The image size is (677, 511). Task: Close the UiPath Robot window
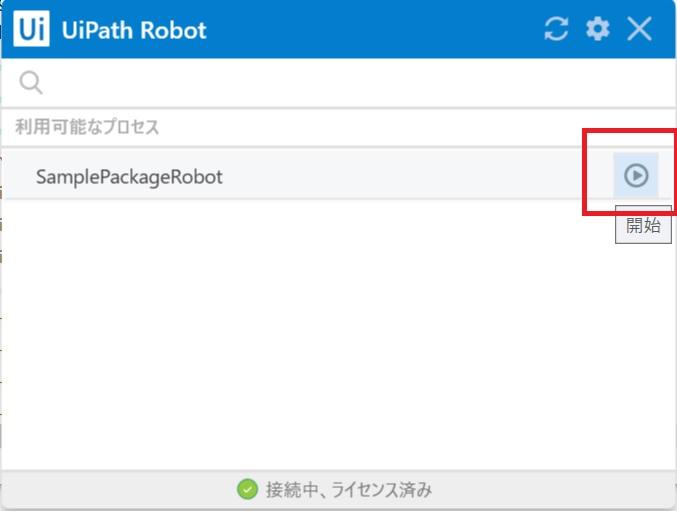640,29
